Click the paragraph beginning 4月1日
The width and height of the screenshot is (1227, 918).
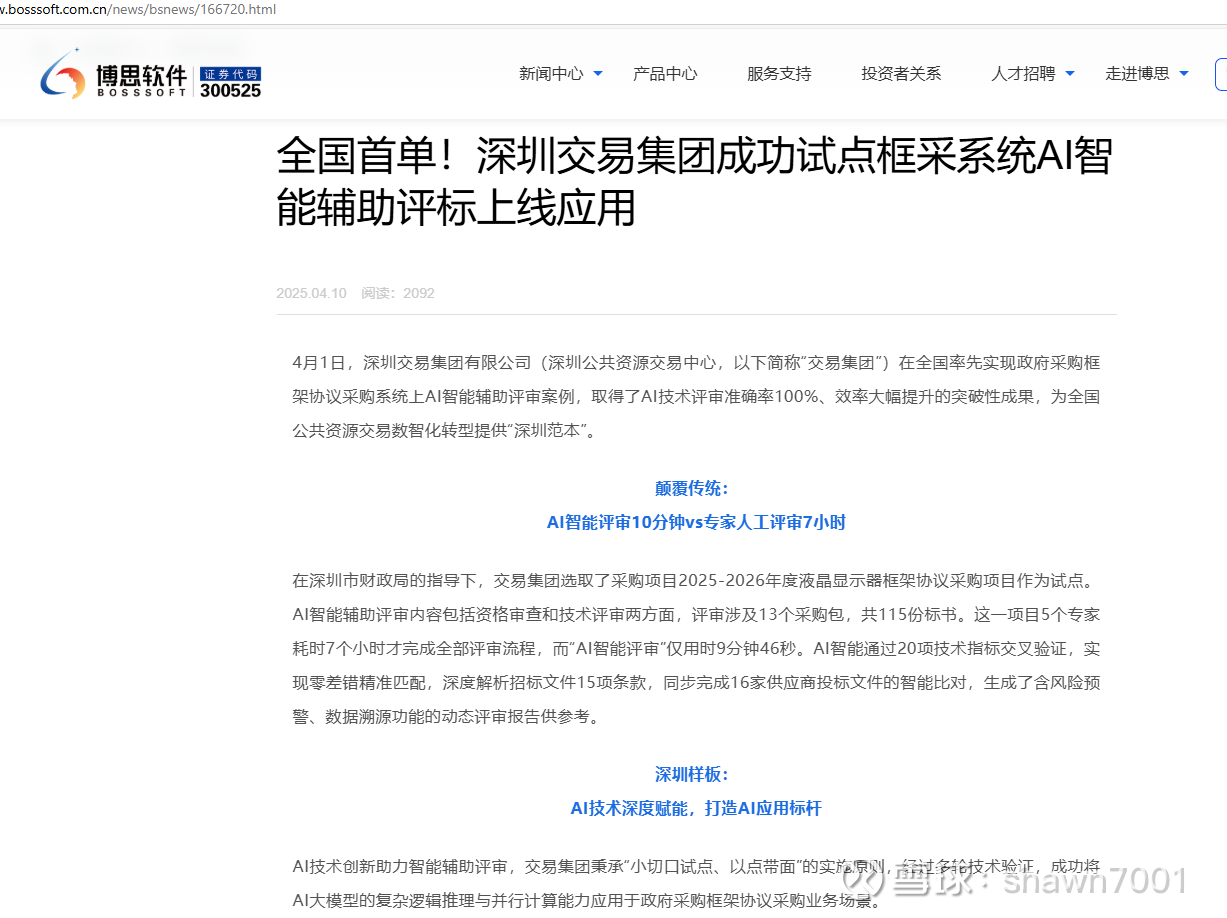pos(696,397)
